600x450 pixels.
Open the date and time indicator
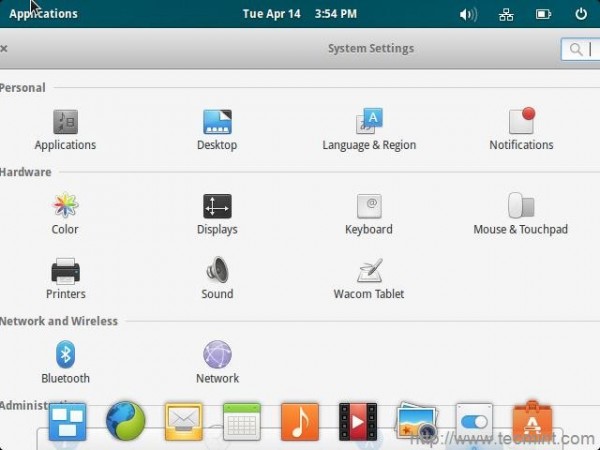point(300,14)
